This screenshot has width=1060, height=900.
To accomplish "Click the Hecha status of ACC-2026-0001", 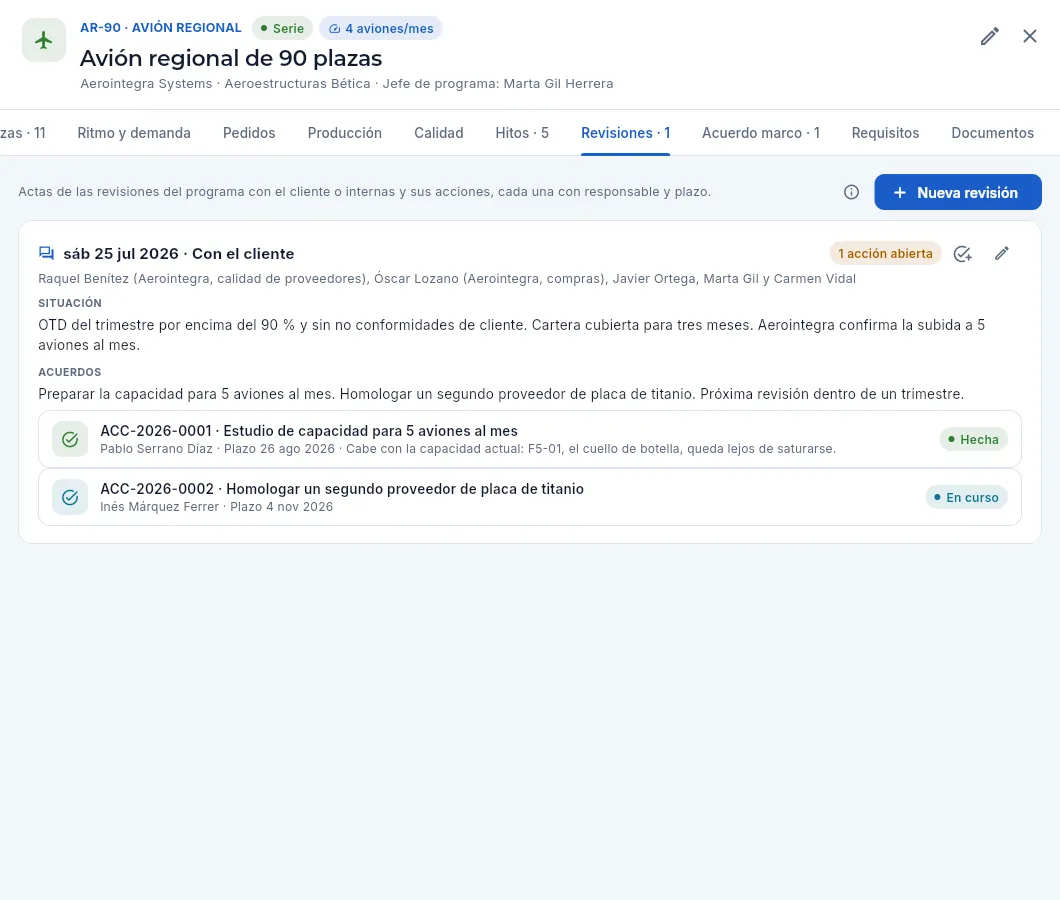I will pos(973,440).
